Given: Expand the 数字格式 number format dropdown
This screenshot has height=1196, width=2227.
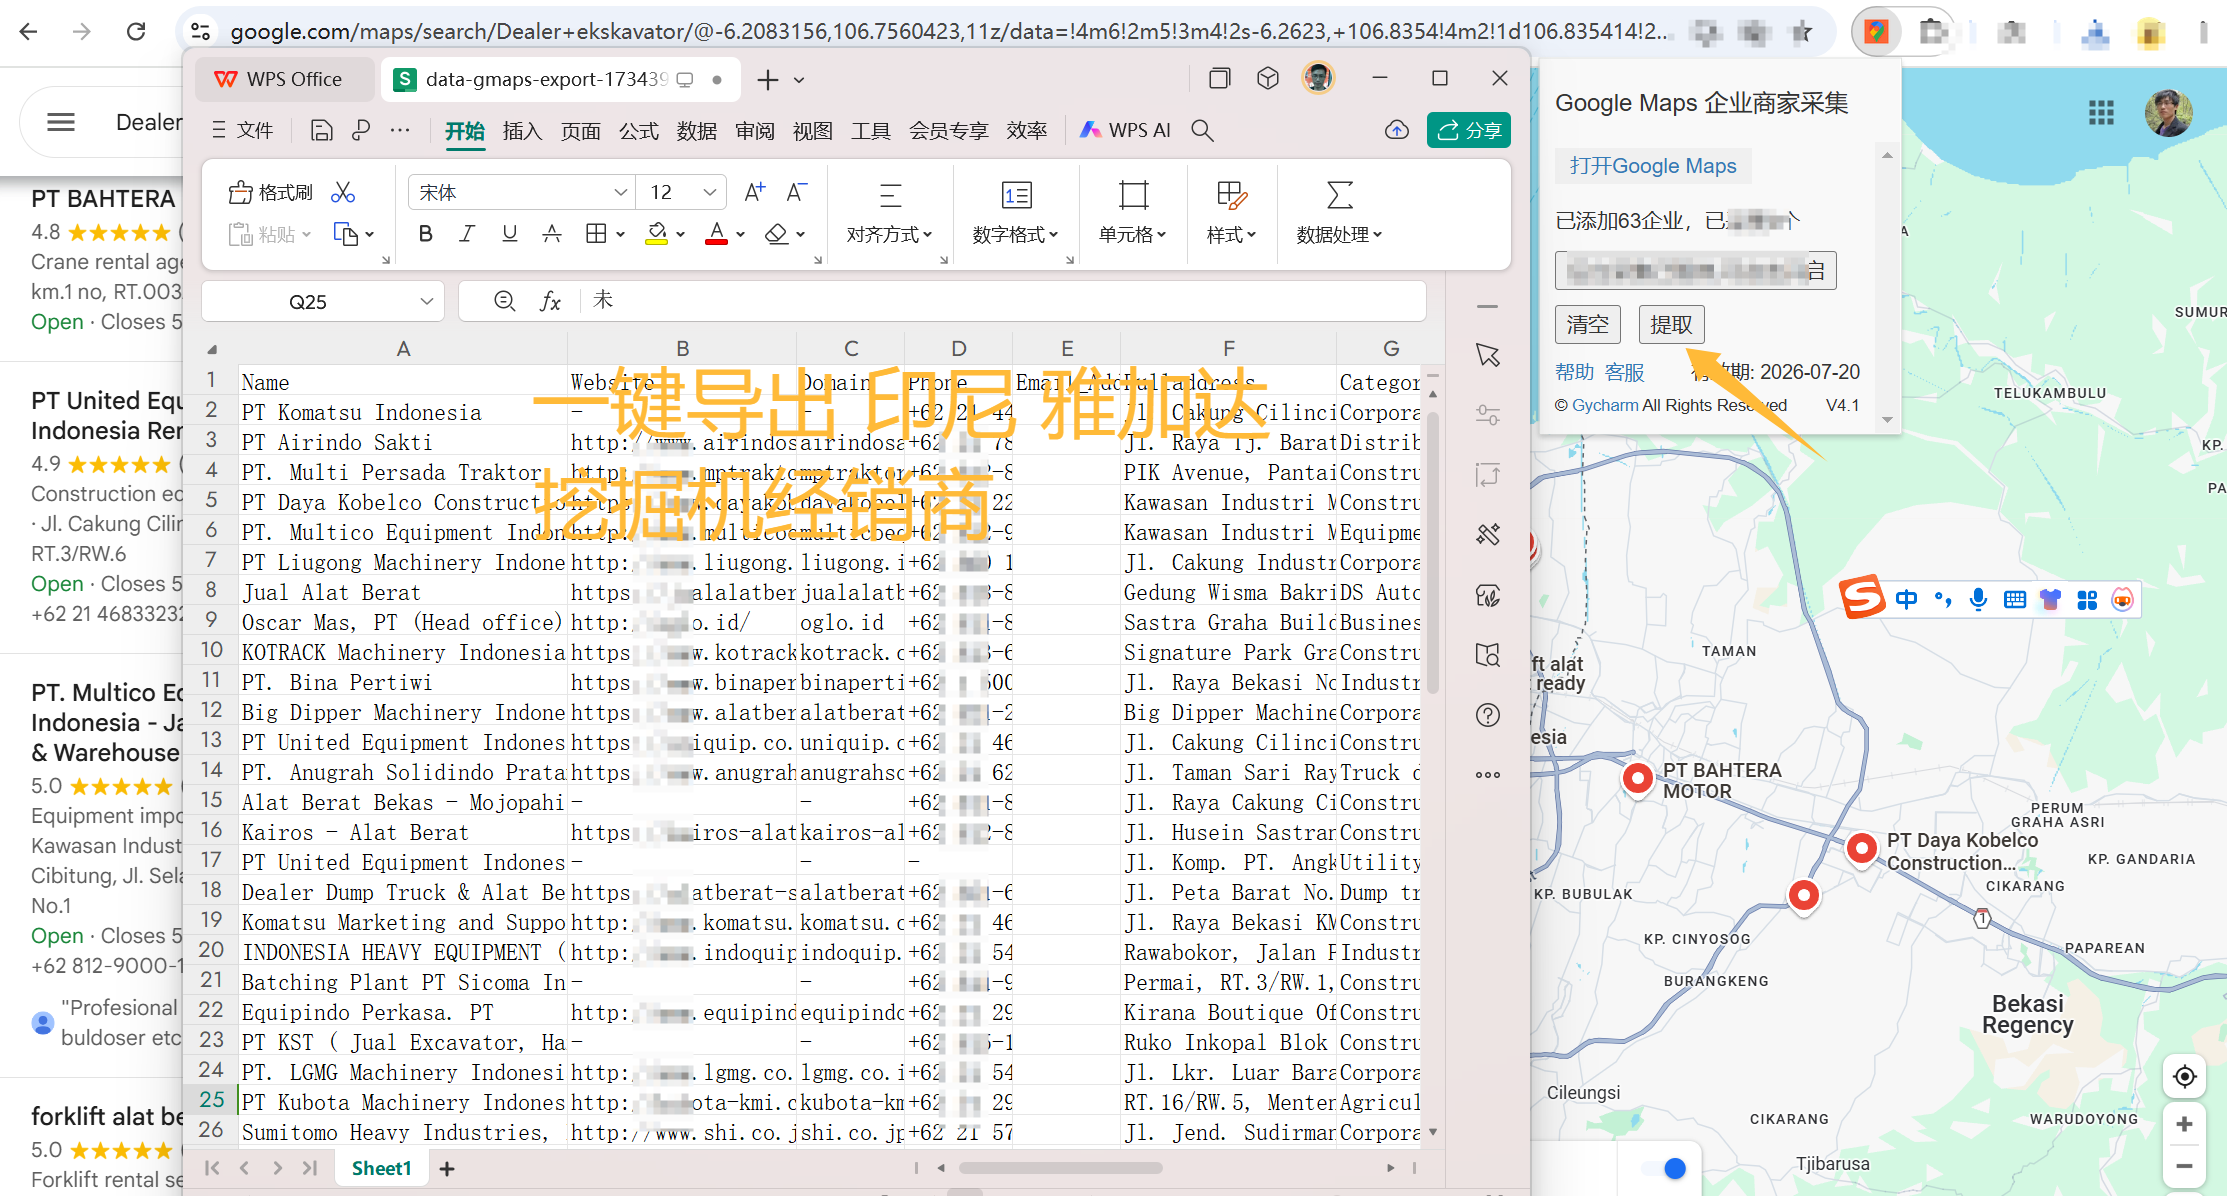Looking at the screenshot, I should tap(1015, 235).
